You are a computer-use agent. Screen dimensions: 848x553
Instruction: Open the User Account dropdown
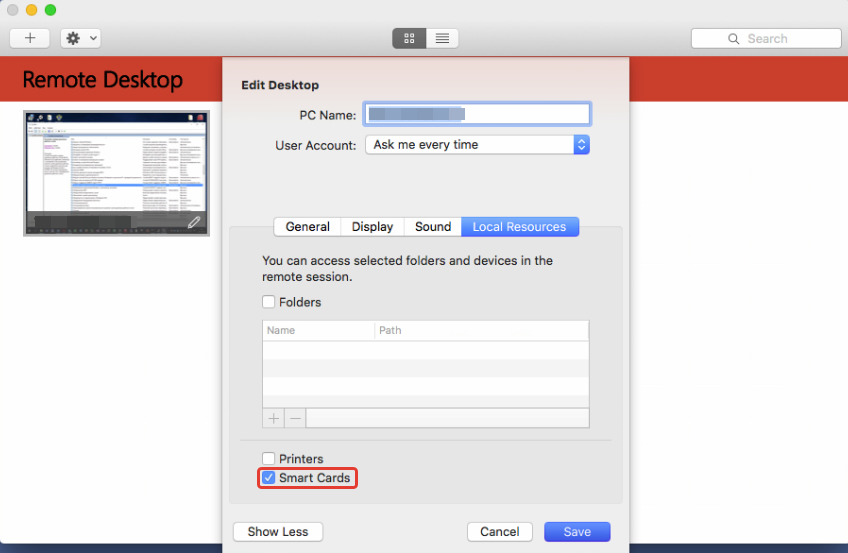(477, 145)
